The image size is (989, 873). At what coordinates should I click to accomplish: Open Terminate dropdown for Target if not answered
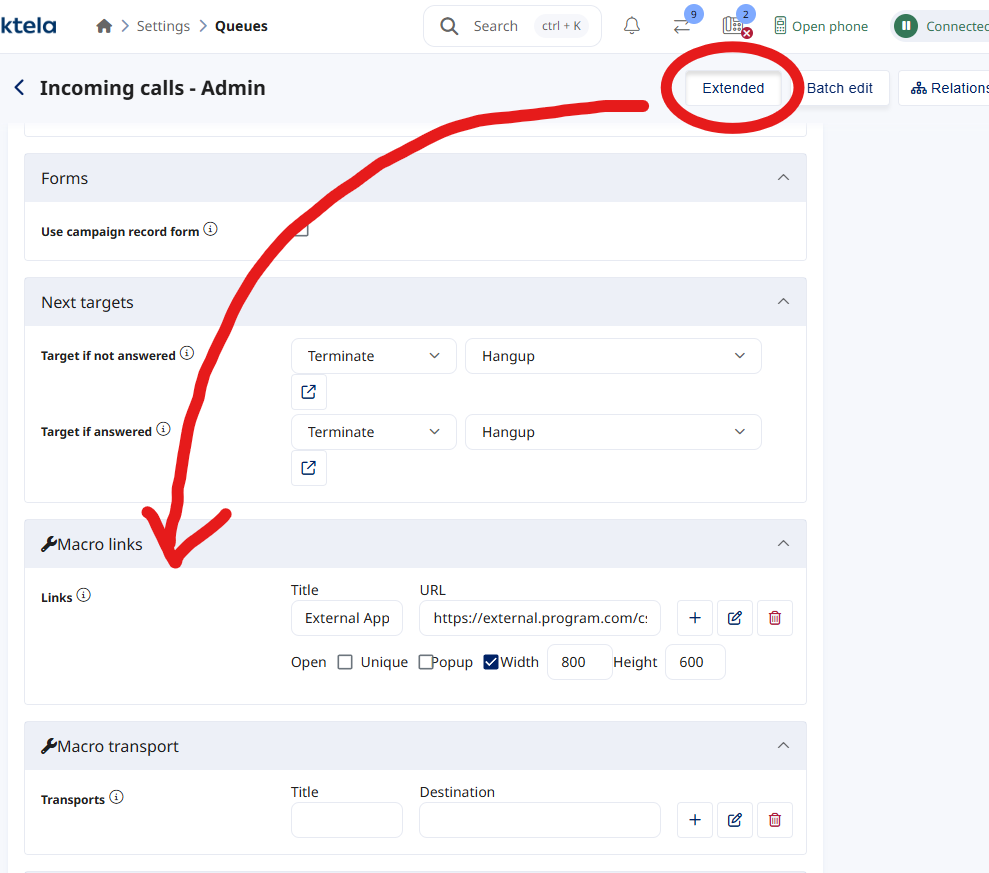(373, 356)
